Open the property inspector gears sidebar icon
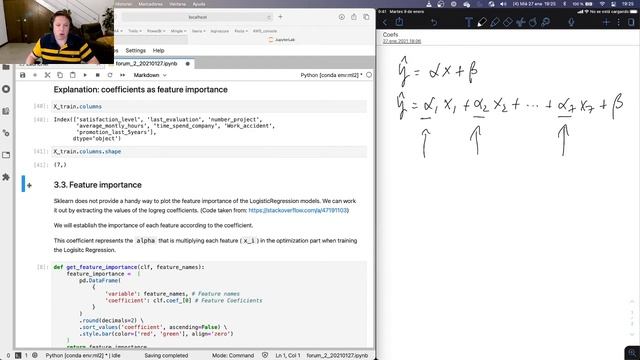The width and height of the screenshot is (640, 360). pyautogui.click(x=6, y=133)
